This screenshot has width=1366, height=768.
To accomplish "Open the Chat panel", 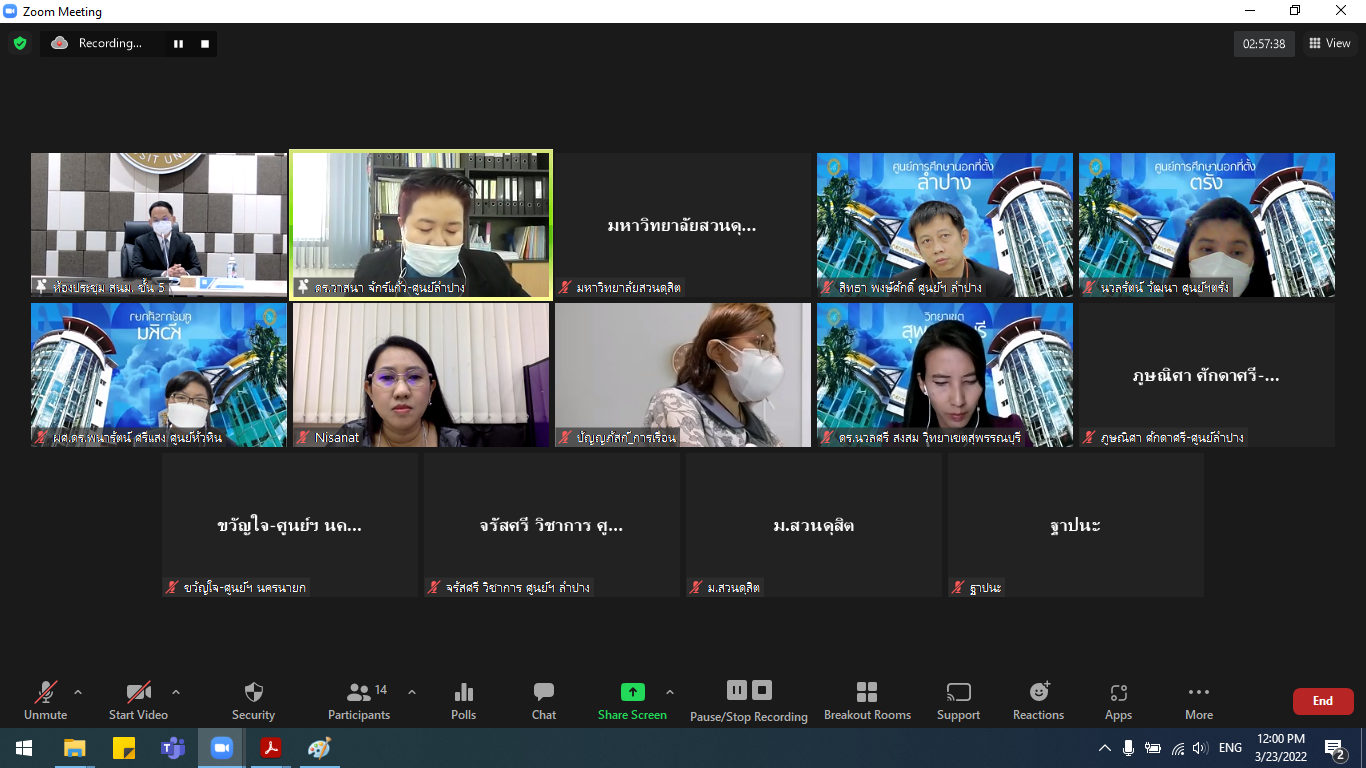I will 544,701.
